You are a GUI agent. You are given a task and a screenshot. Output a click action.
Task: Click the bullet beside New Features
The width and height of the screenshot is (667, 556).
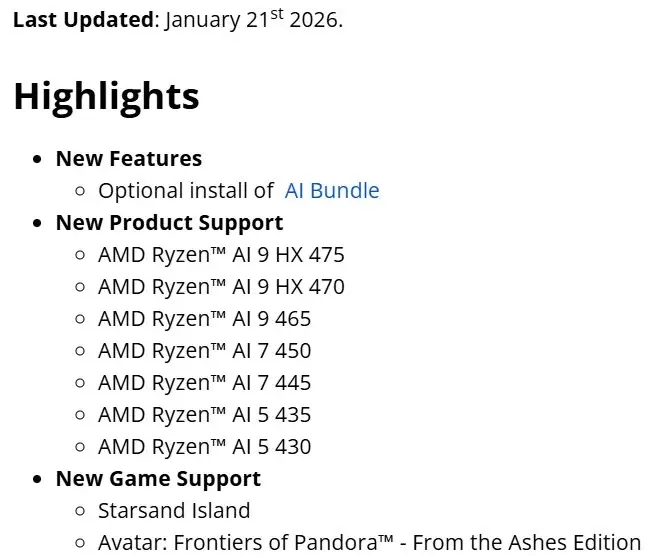tap(38, 160)
